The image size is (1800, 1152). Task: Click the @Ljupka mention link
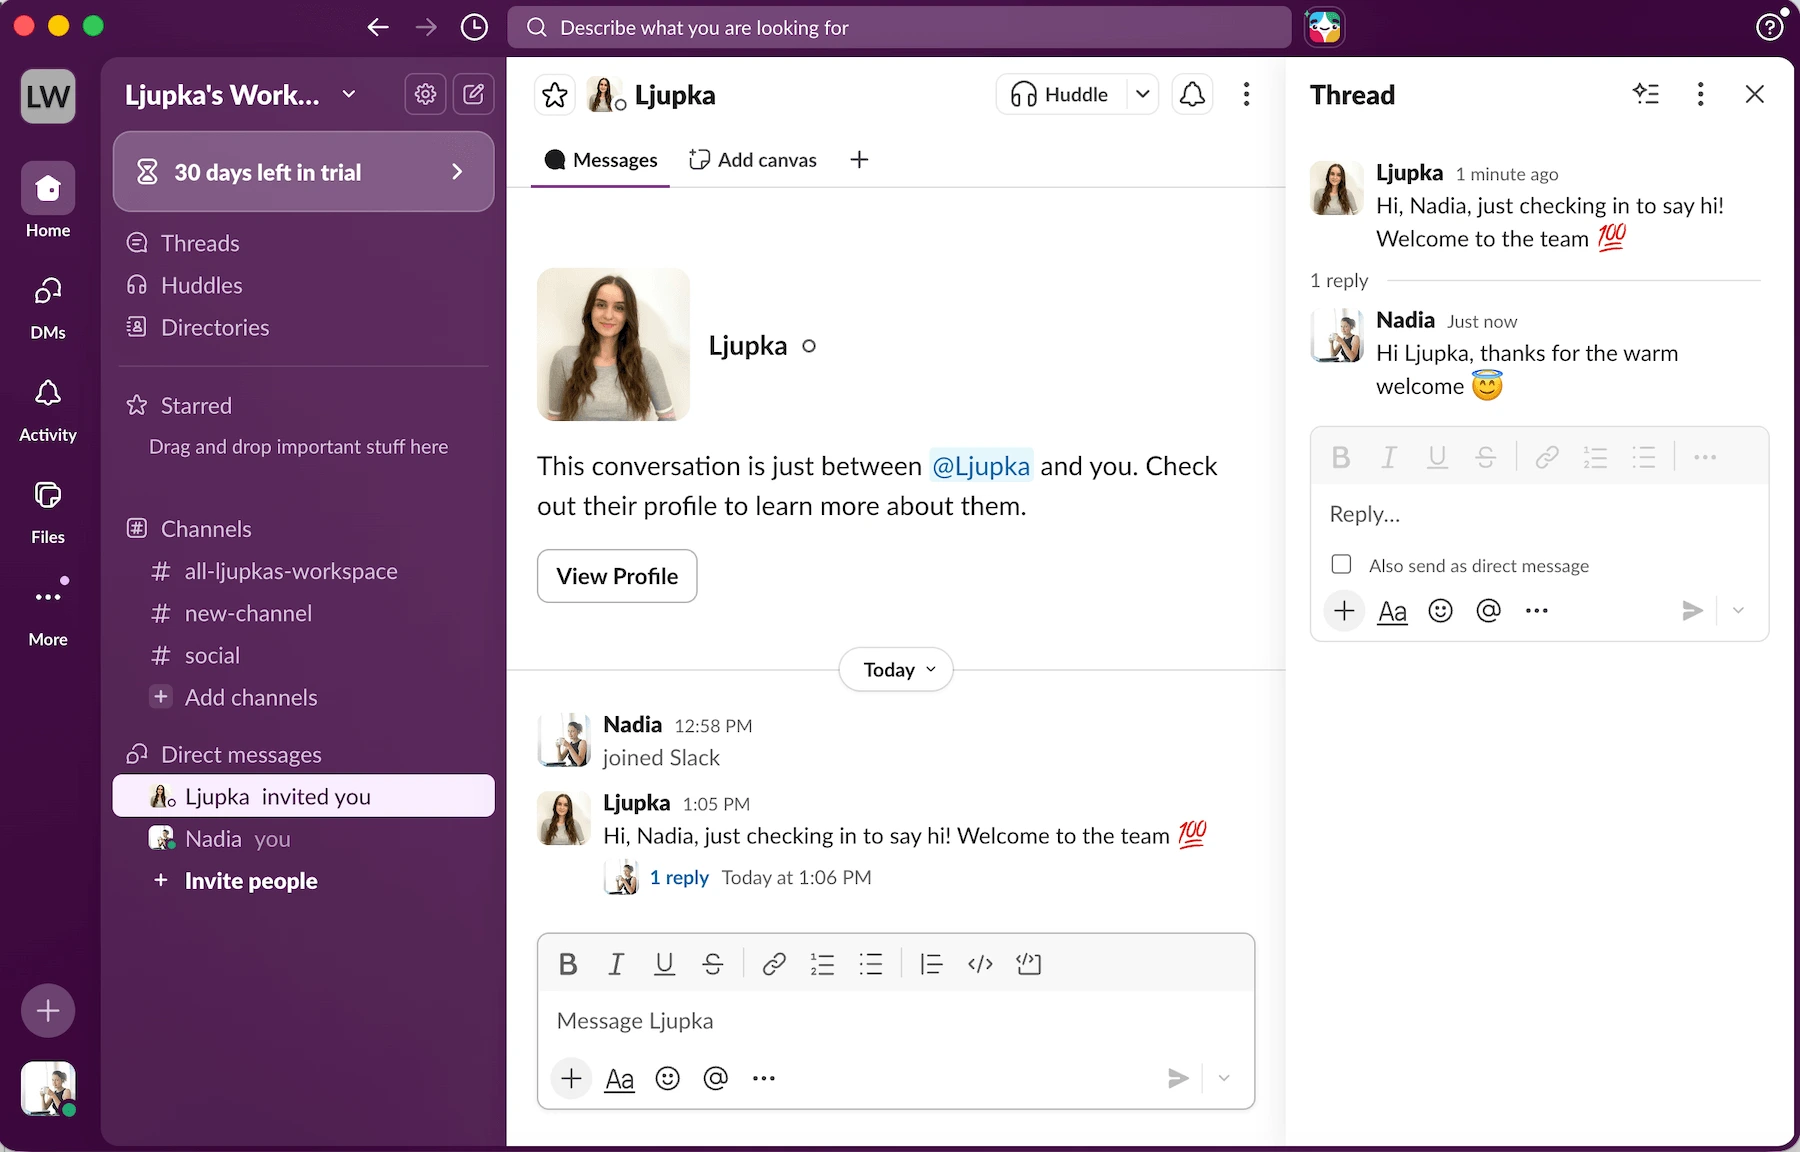pos(980,466)
